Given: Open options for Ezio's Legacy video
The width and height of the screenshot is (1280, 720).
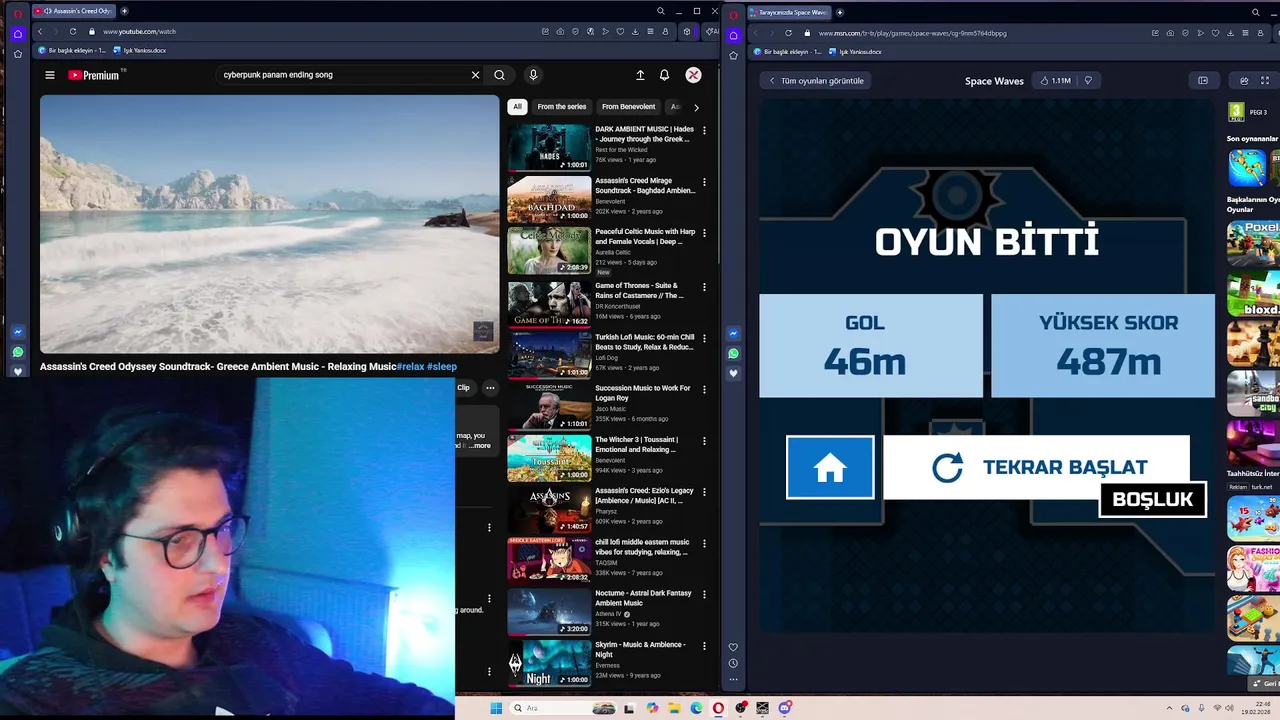Looking at the screenshot, I should [x=704, y=492].
